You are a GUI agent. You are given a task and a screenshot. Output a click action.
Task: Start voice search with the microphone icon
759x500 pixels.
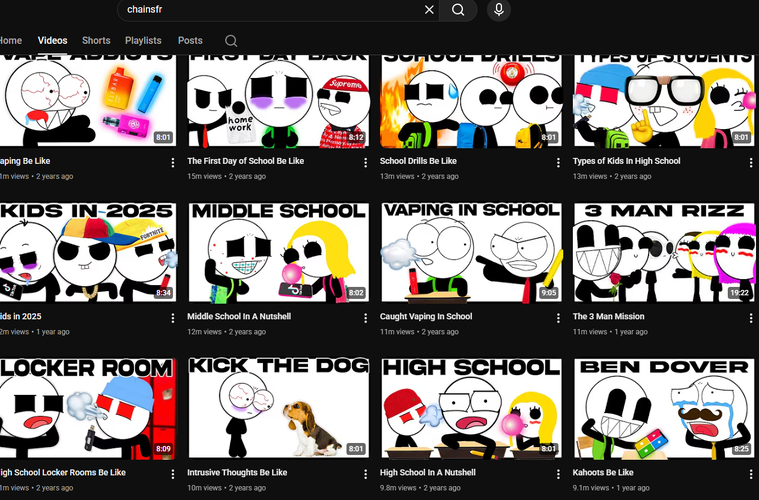click(x=498, y=10)
